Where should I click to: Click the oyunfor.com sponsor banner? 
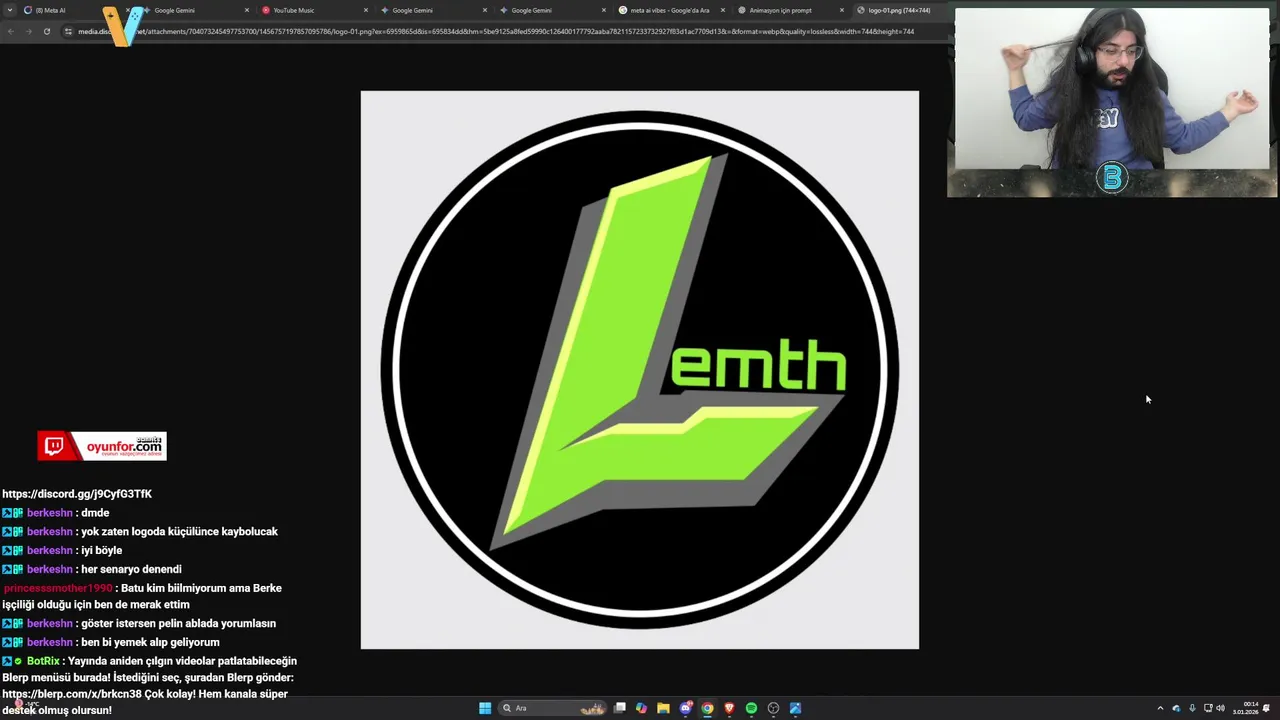(102, 446)
